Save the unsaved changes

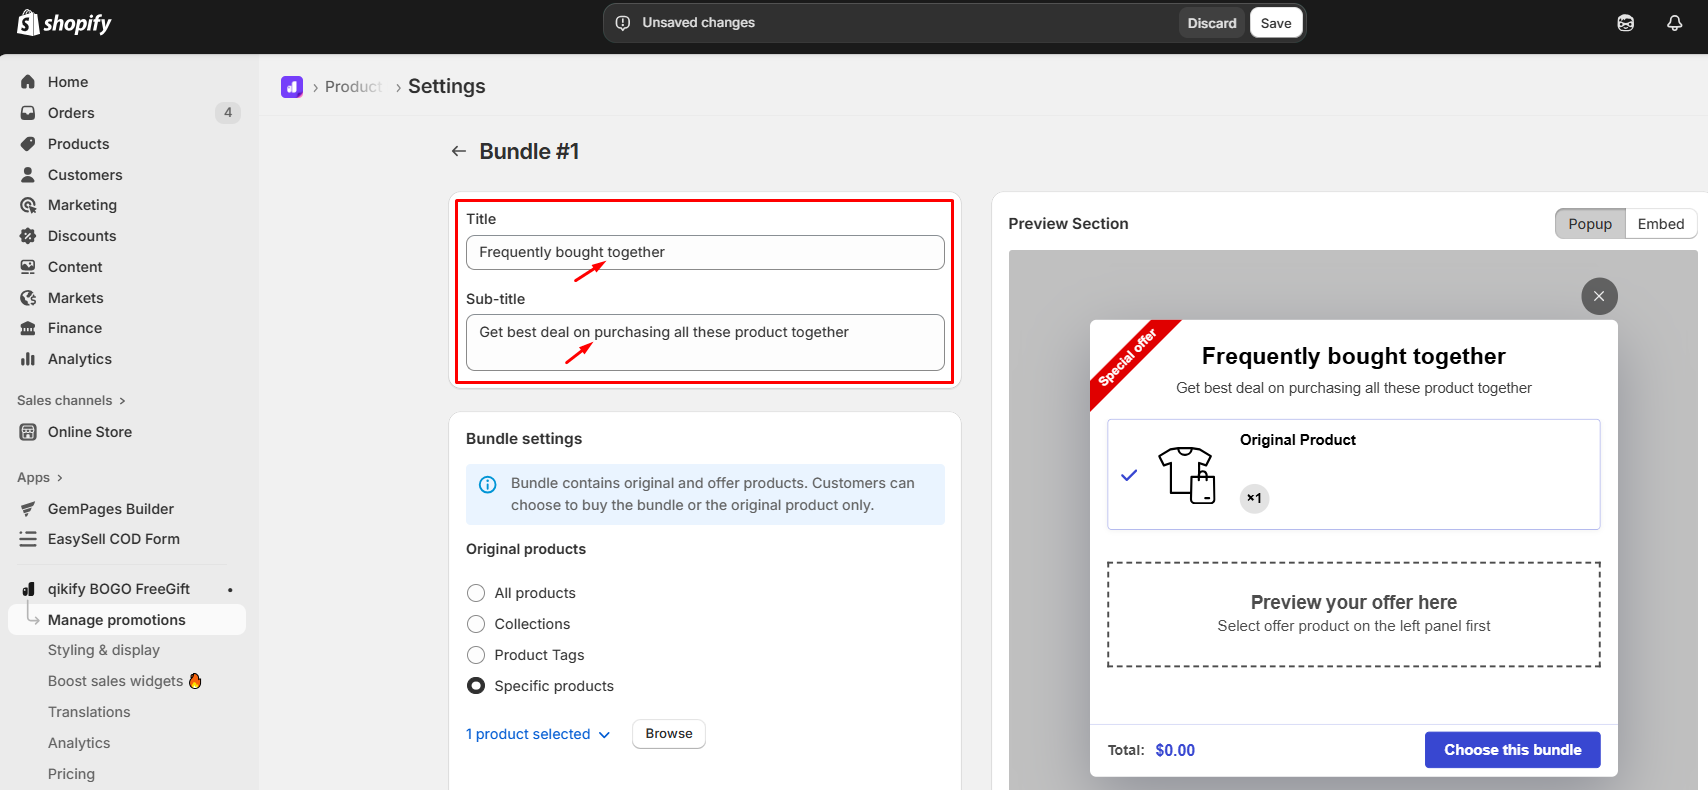[1275, 23]
